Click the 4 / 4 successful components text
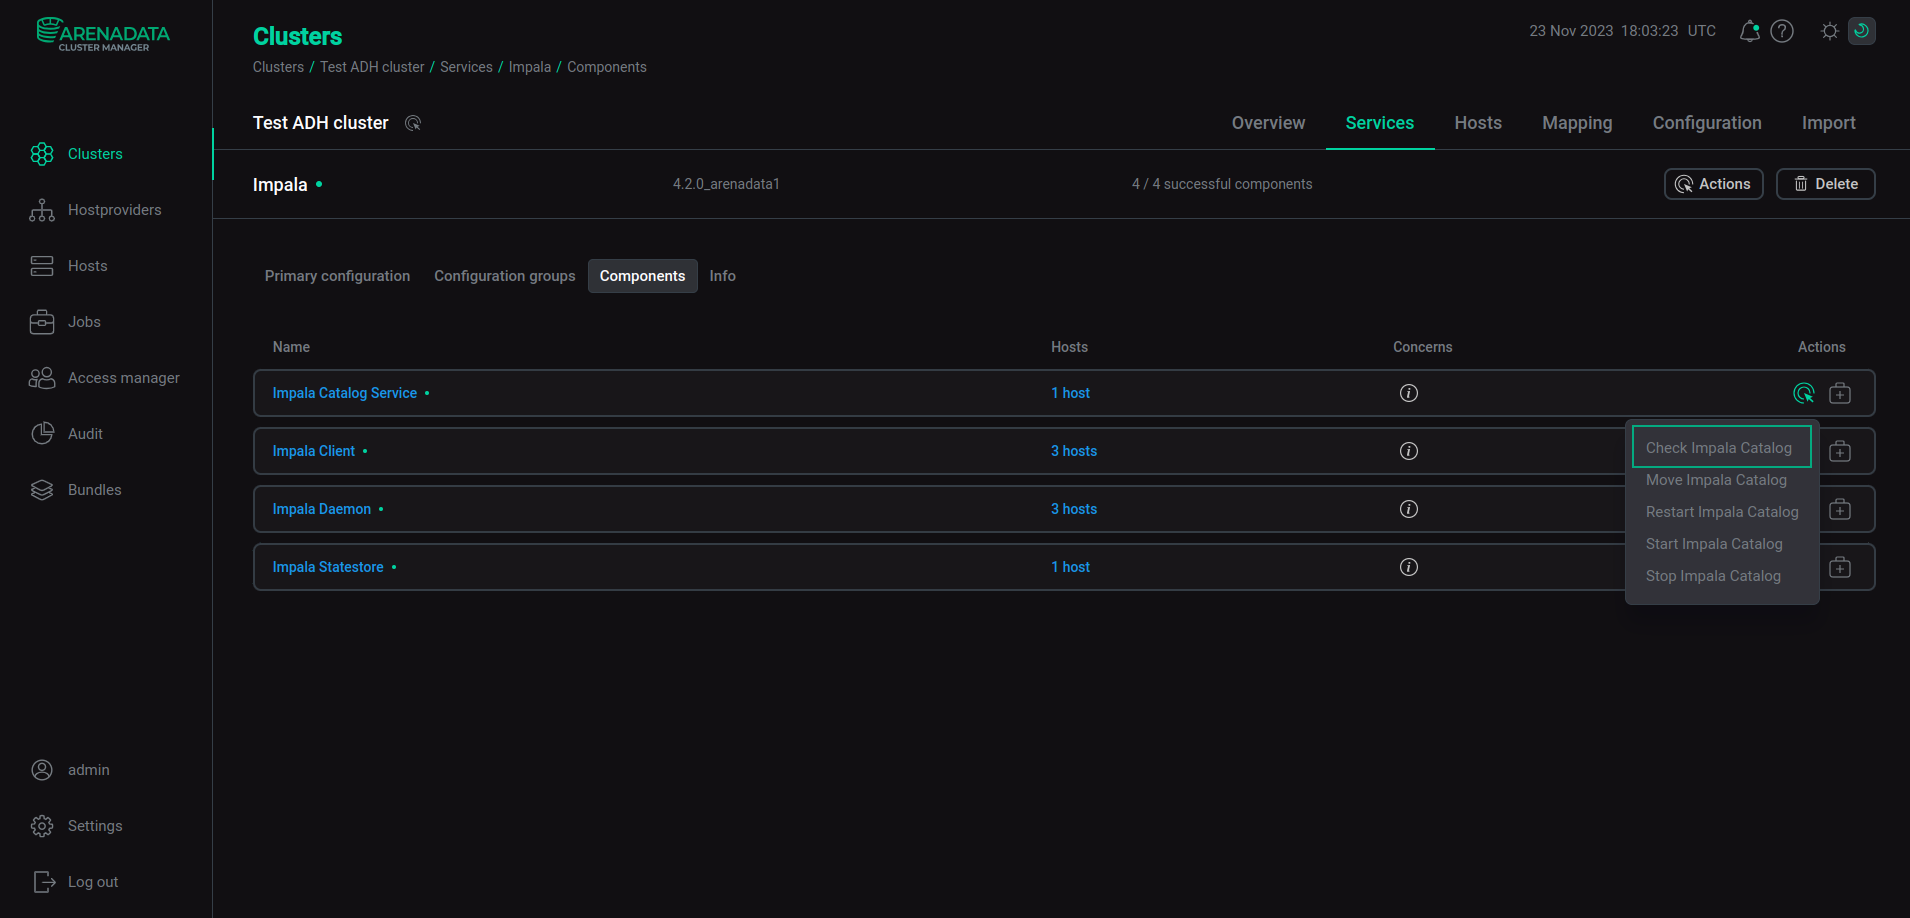Screen dimensions: 1910x918 click(1222, 184)
